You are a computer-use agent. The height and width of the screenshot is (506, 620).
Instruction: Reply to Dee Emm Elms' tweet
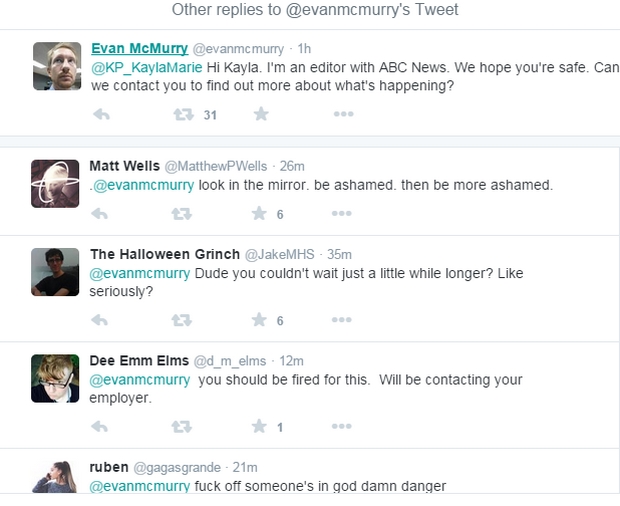coord(100,427)
